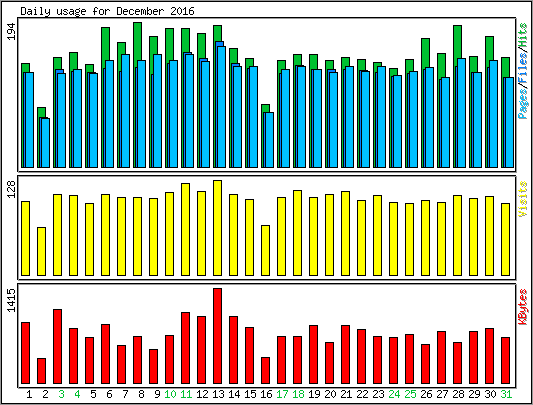Click the light blue Pages bar for day 2
The height and width of the screenshot is (405, 533).
46,143
